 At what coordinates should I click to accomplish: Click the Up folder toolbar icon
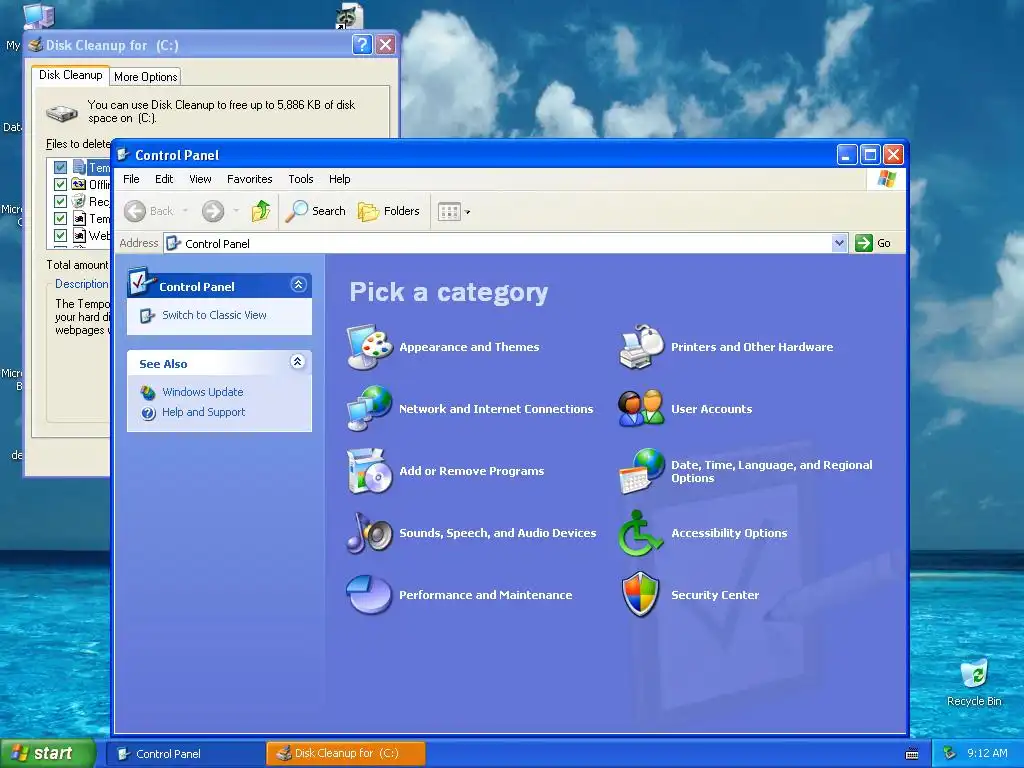click(x=261, y=211)
